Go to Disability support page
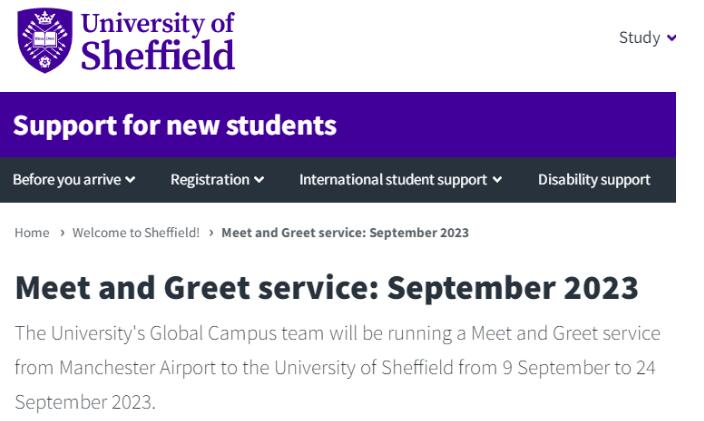Viewport: 704px width, 421px height. tap(594, 180)
